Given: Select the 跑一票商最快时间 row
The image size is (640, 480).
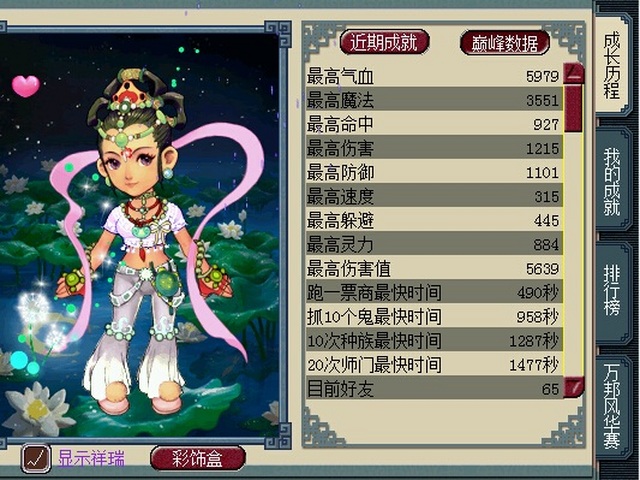Looking at the screenshot, I should (434, 292).
